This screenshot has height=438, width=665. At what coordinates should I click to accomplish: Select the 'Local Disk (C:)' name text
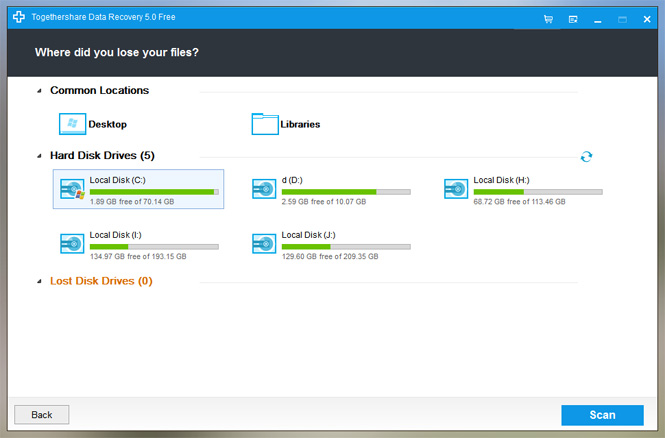[117, 180]
